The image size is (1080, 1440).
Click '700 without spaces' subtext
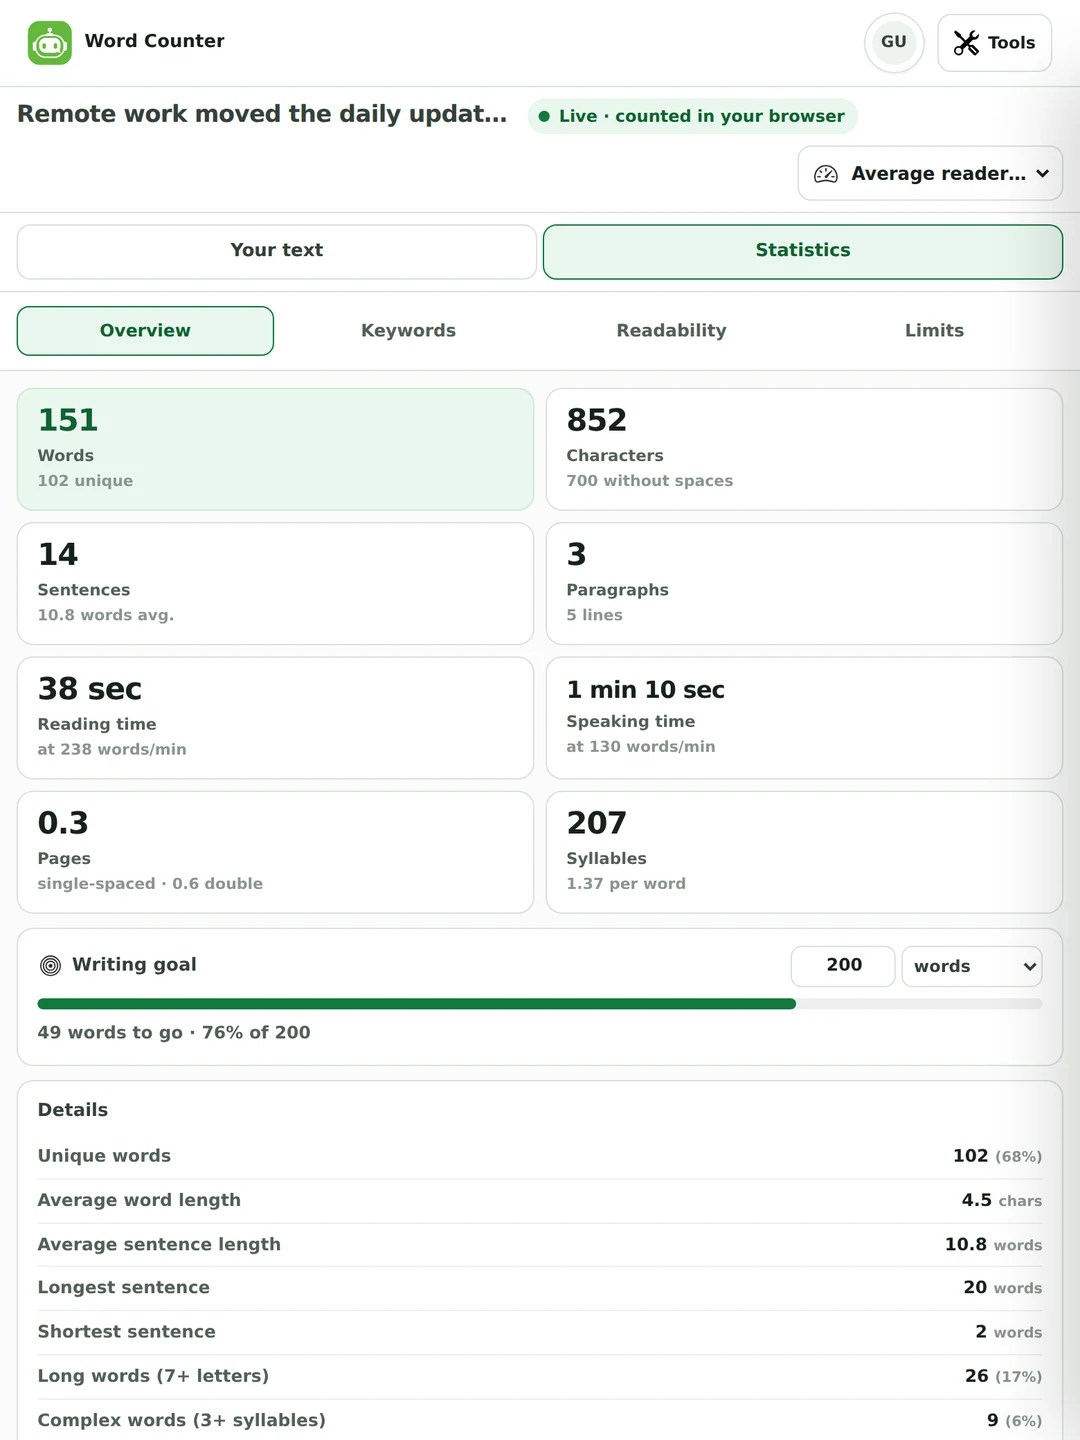[x=650, y=481]
